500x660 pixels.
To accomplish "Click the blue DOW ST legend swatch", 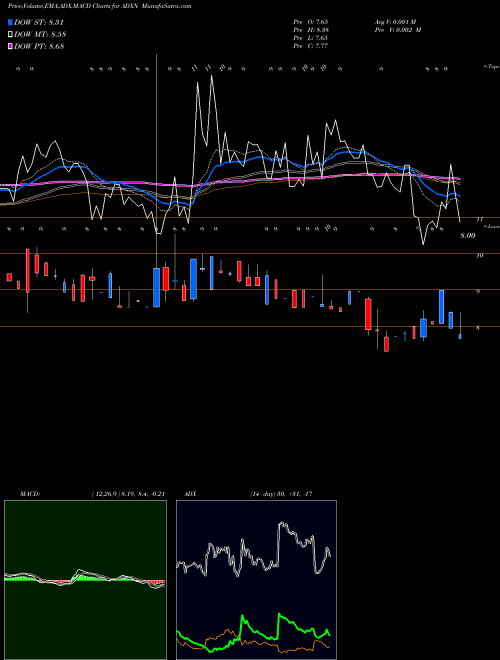I will click(10, 22).
